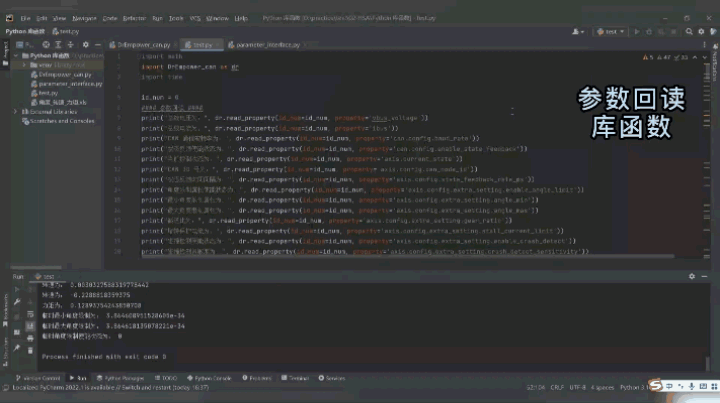720x403 pixels.
Task: Open the Notifications side tool window
Action: 715,63
